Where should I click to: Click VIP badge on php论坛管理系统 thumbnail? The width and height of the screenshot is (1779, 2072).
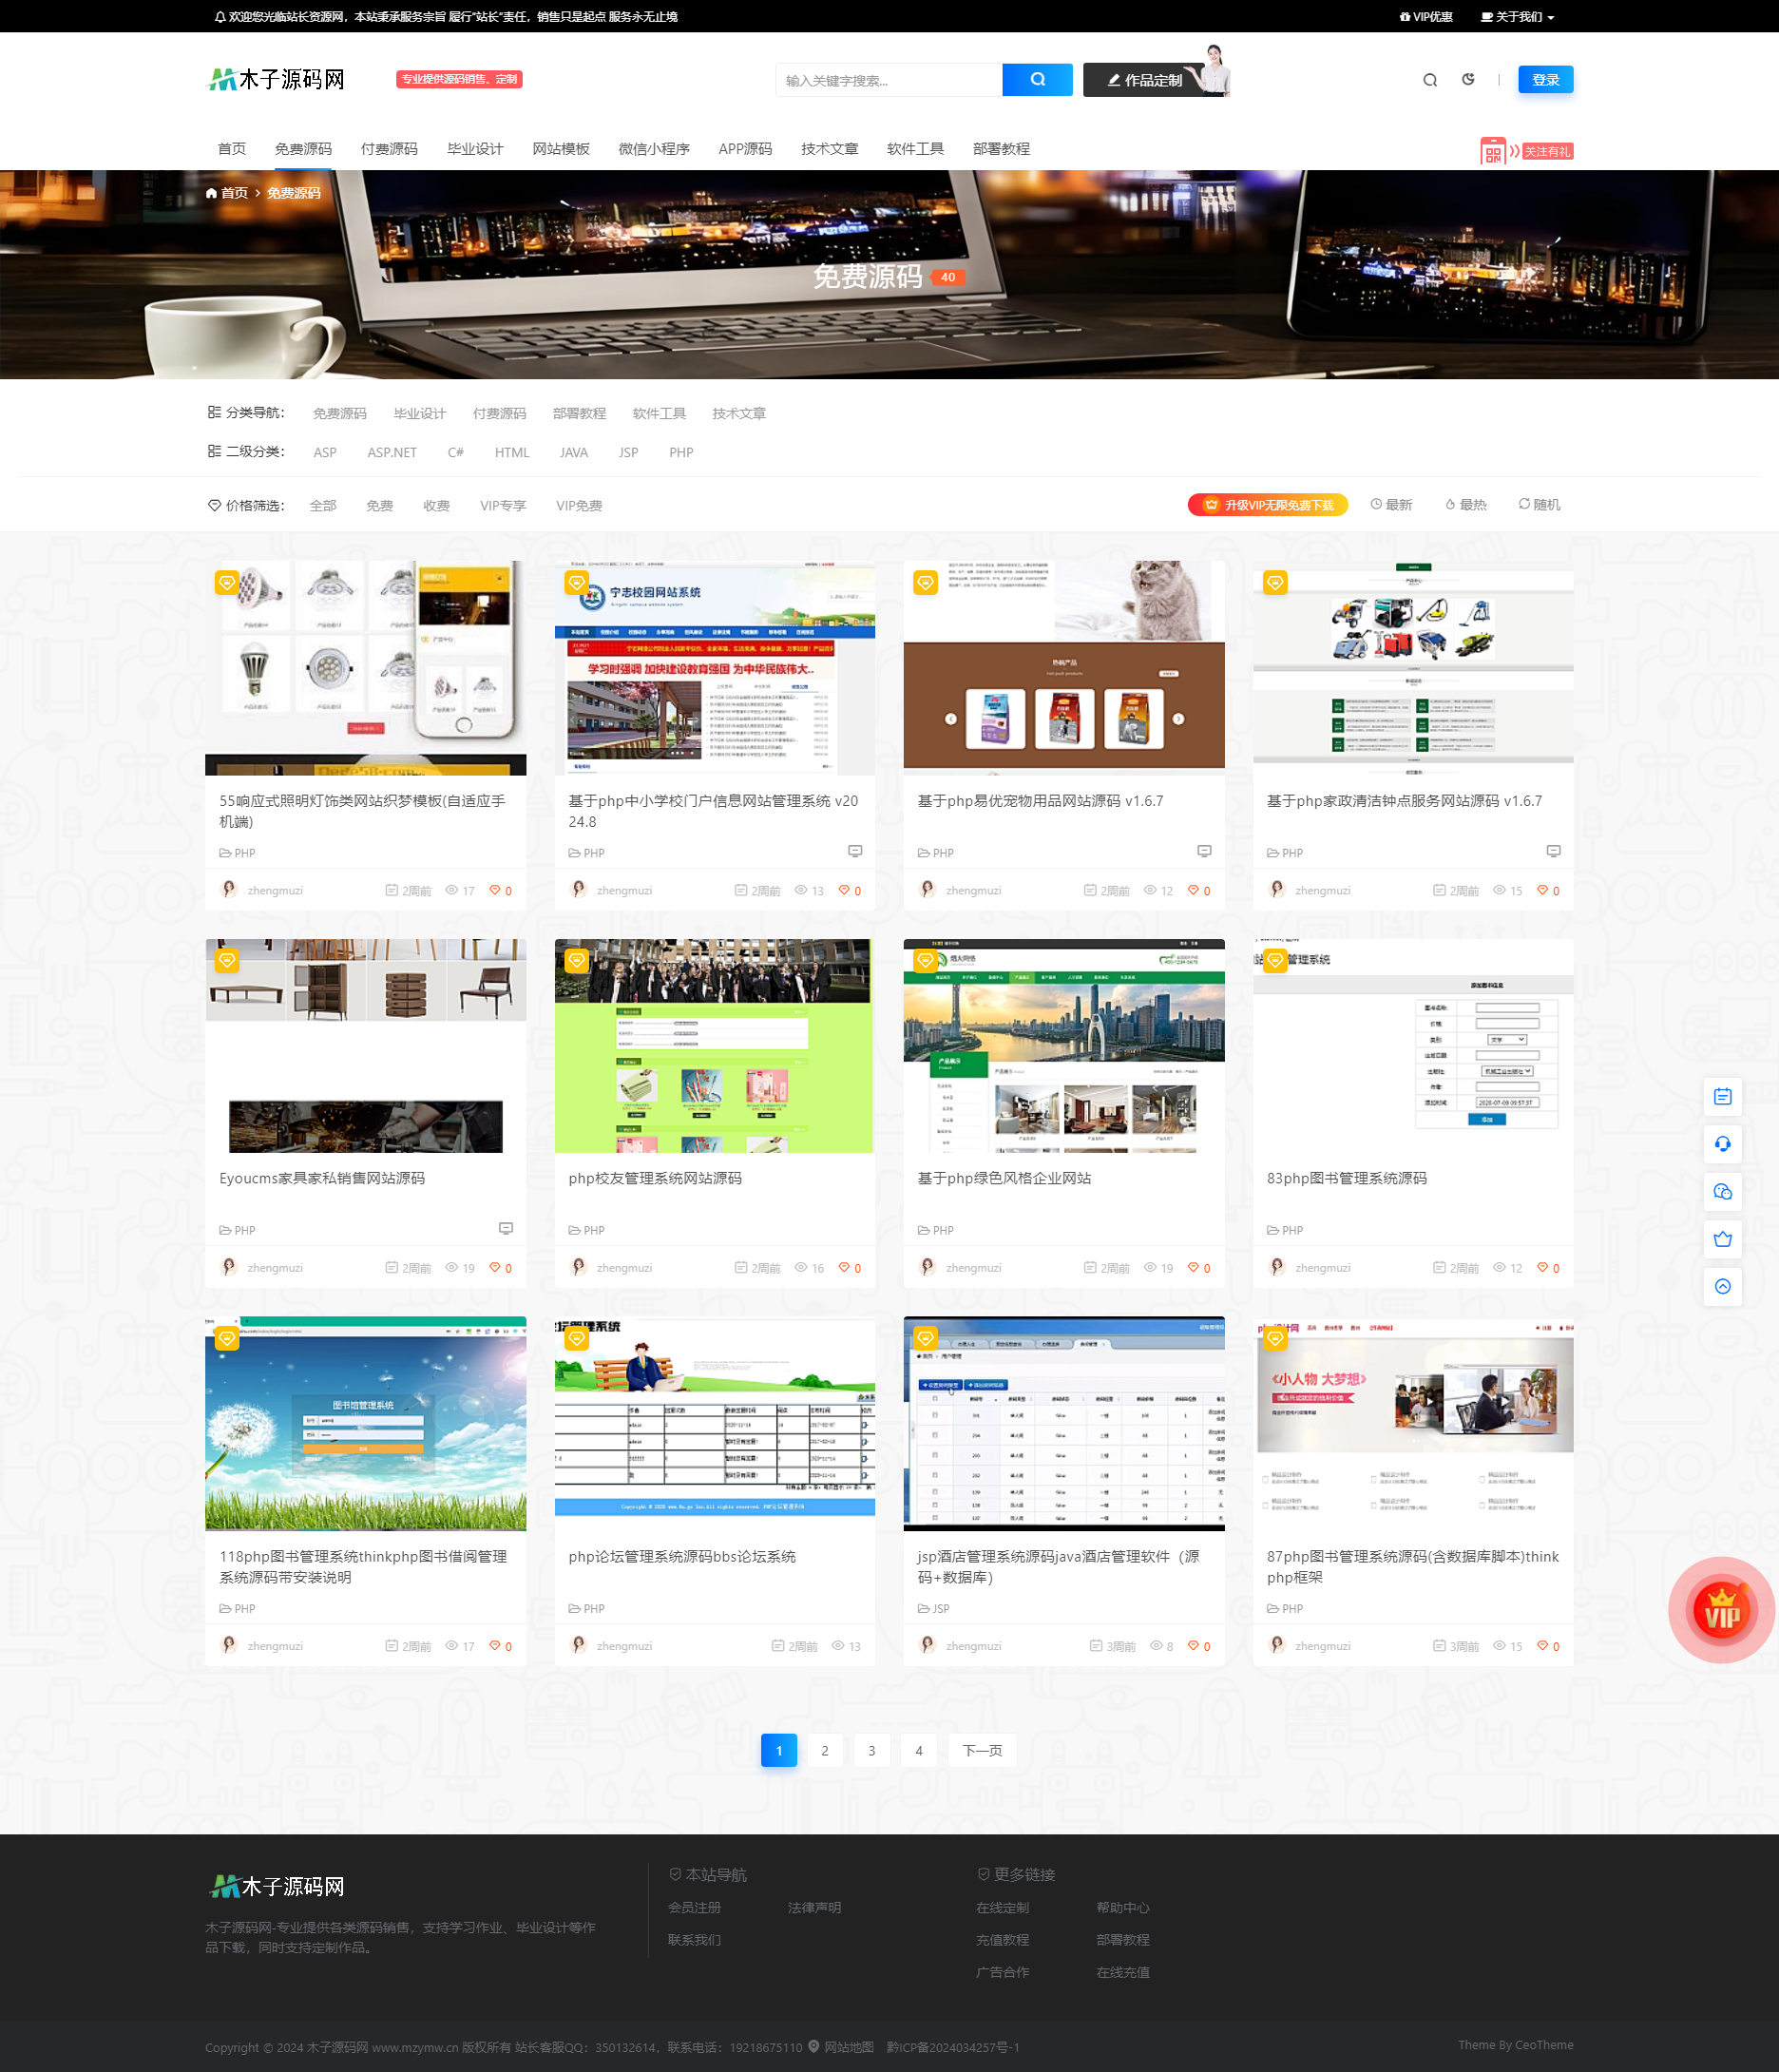point(576,1338)
